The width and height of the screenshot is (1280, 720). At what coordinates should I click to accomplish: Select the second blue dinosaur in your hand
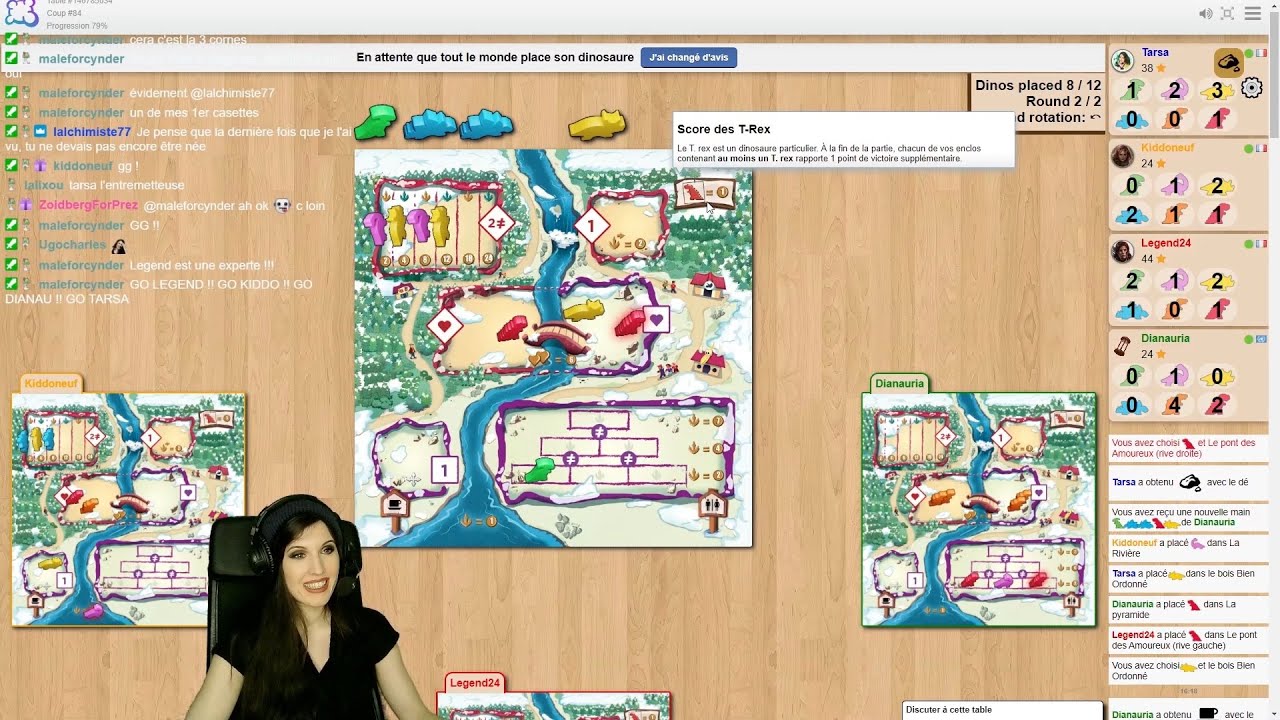[x=486, y=124]
